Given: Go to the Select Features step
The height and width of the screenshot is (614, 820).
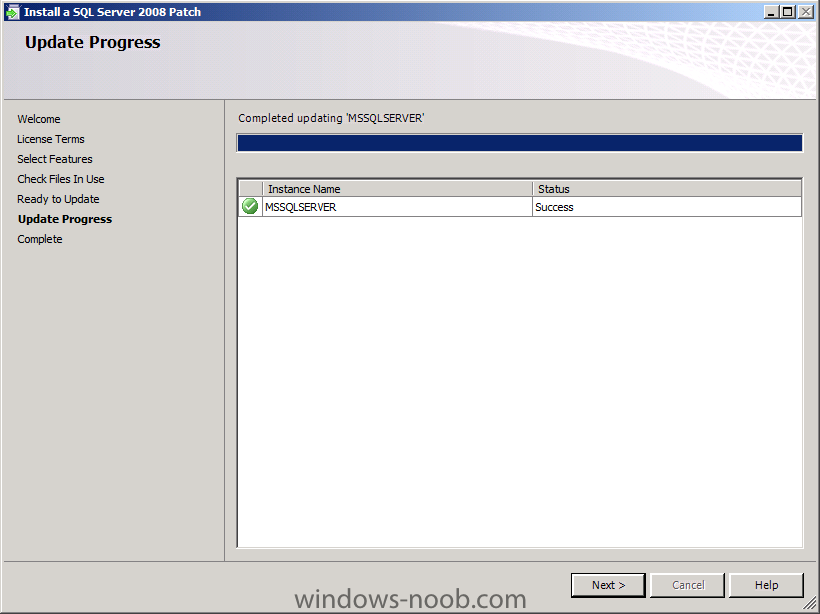Looking at the screenshot, I should click(55, 159).
